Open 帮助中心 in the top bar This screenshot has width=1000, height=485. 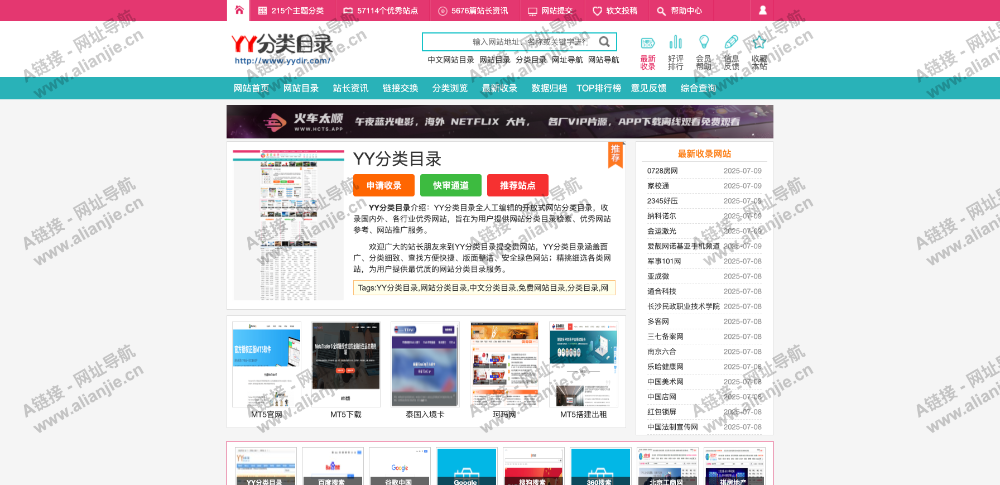(680, 11)
